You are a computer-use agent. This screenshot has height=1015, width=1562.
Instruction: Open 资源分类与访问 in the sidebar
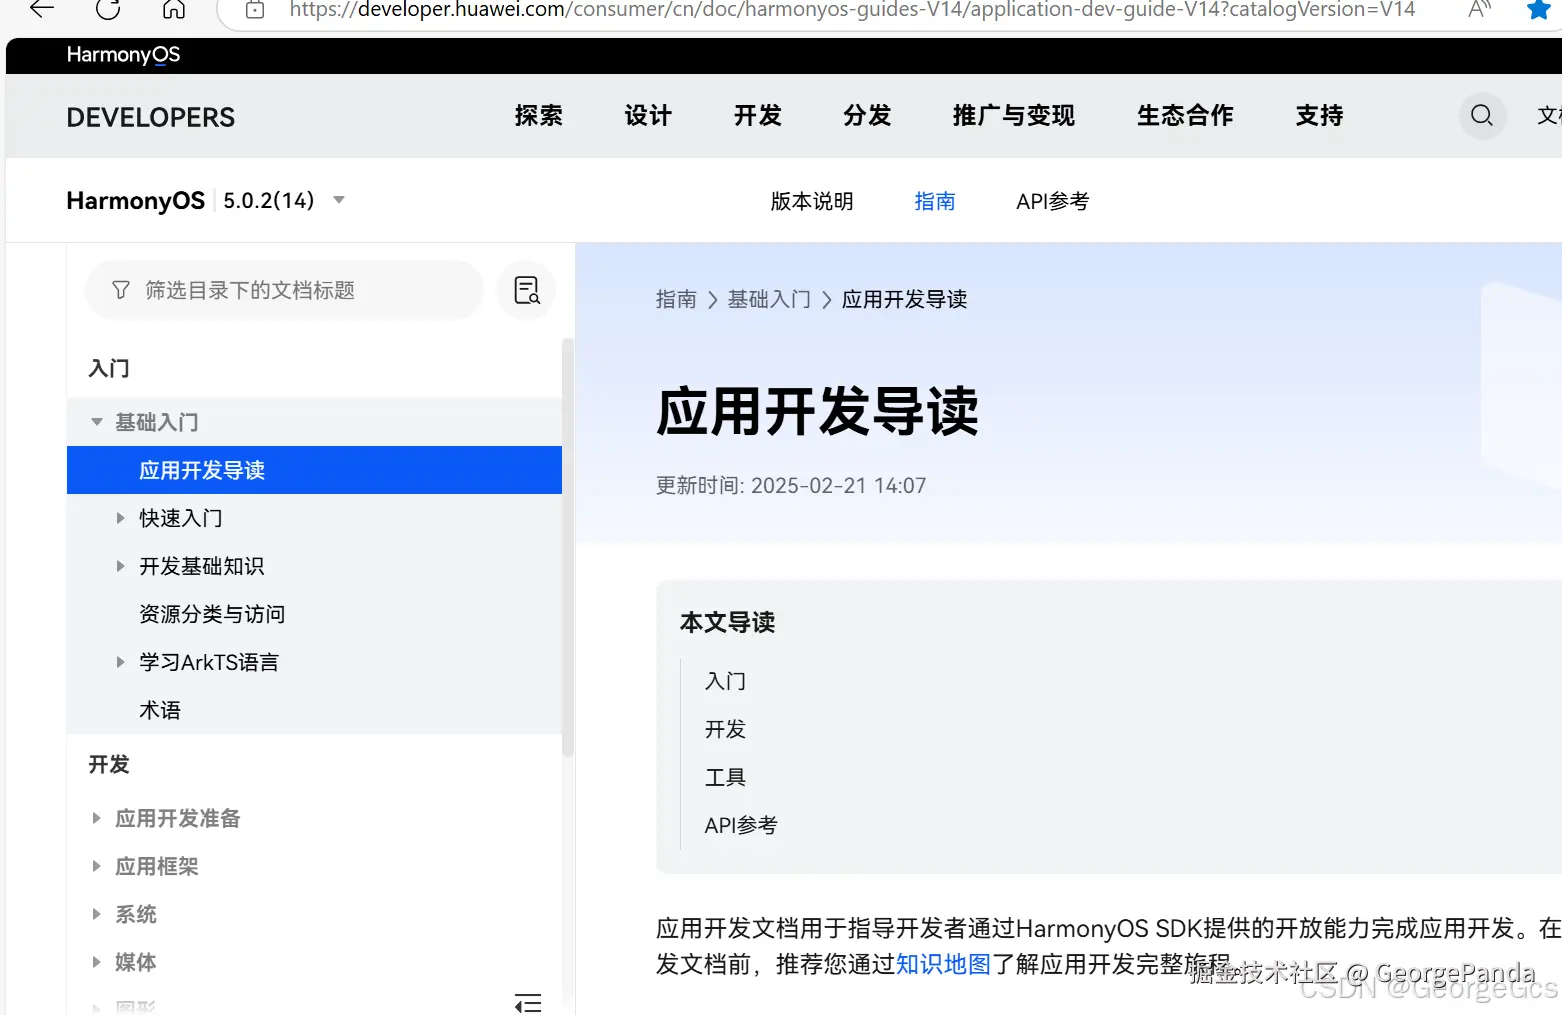(x=212, y=614)
